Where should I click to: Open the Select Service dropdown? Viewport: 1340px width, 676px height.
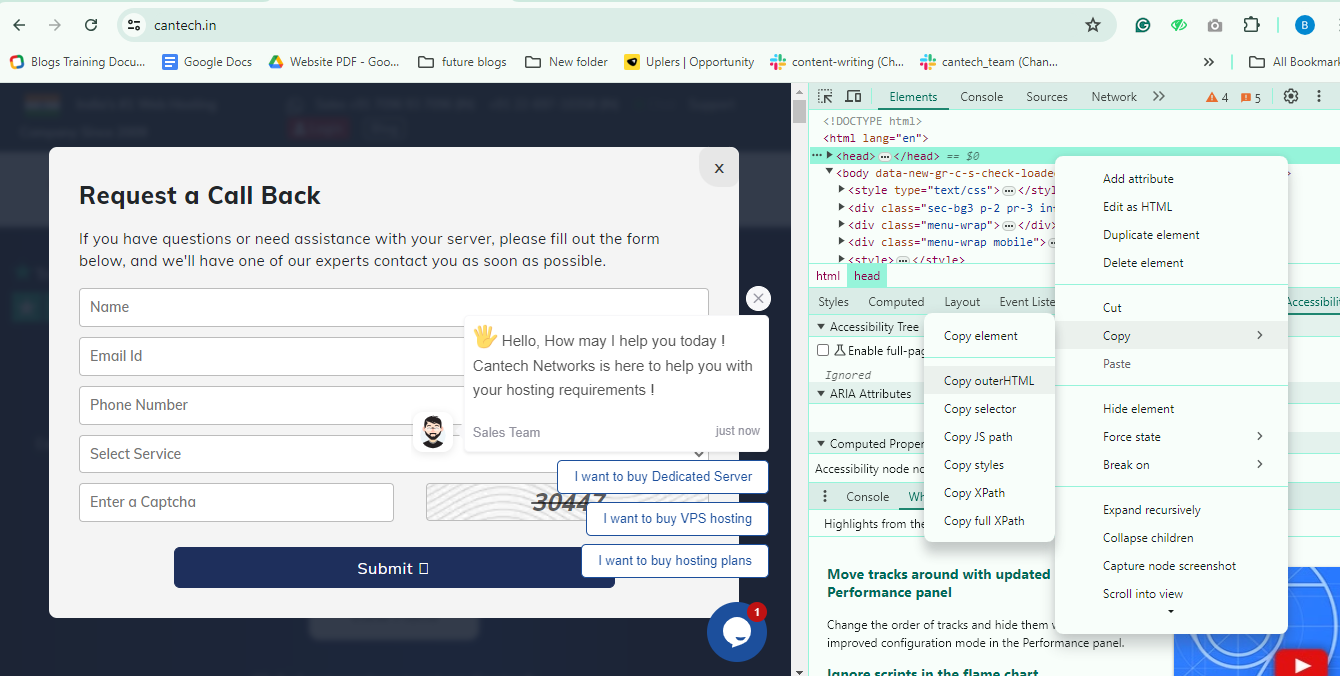[394, 454]
